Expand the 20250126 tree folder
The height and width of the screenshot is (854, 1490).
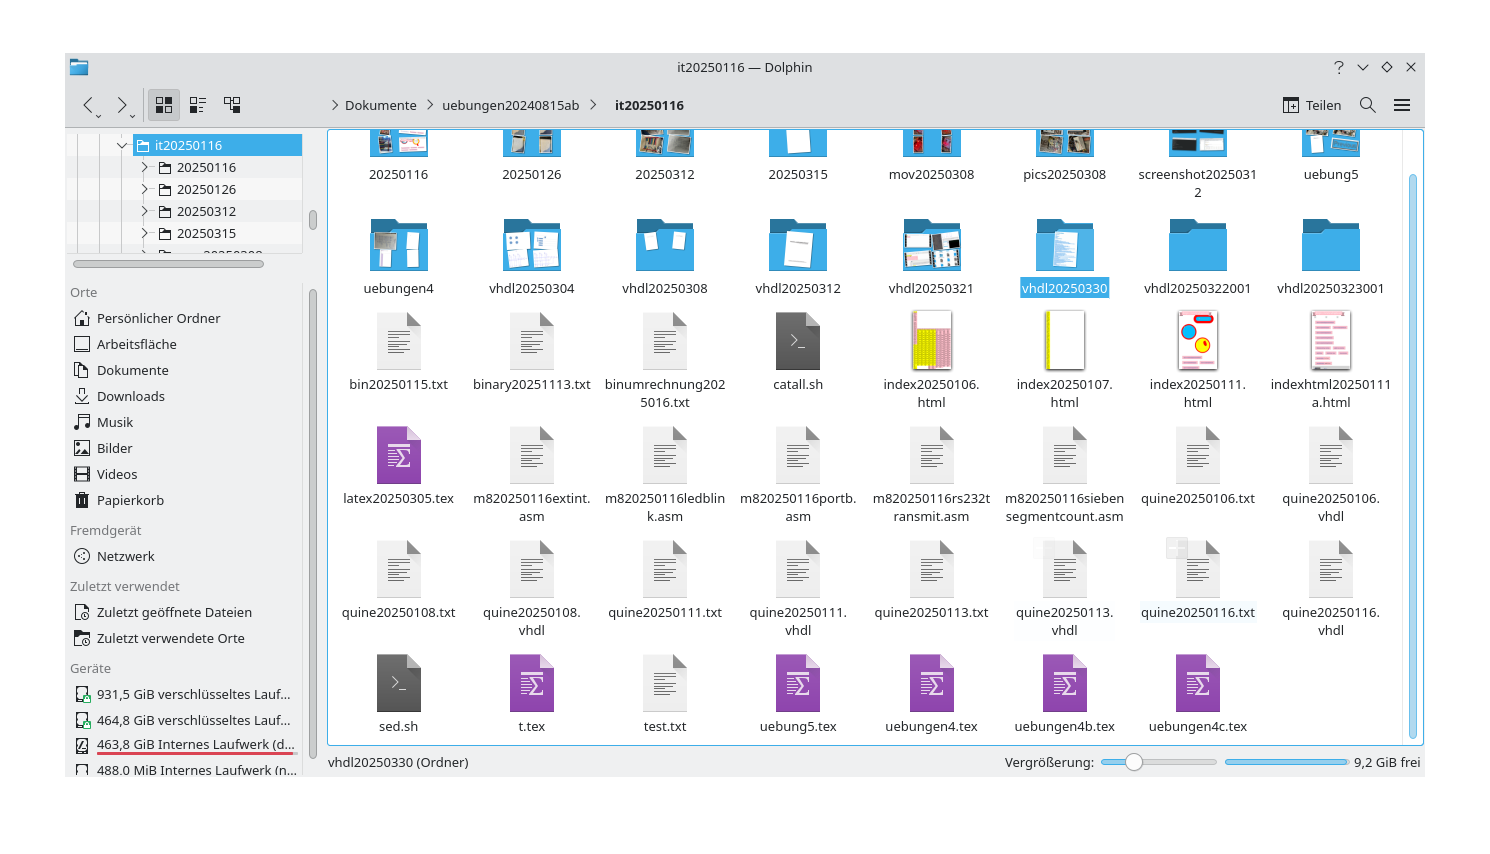click(x=145, y=189)
